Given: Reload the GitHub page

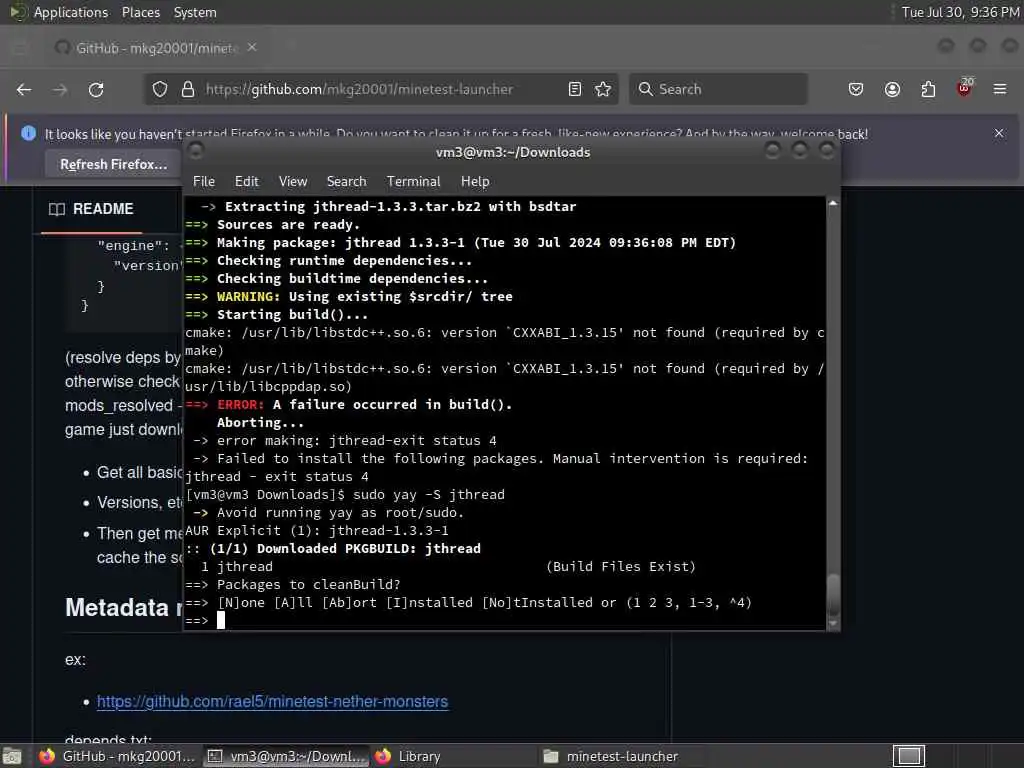Looking at the screenshot, I should pos(96,89).
